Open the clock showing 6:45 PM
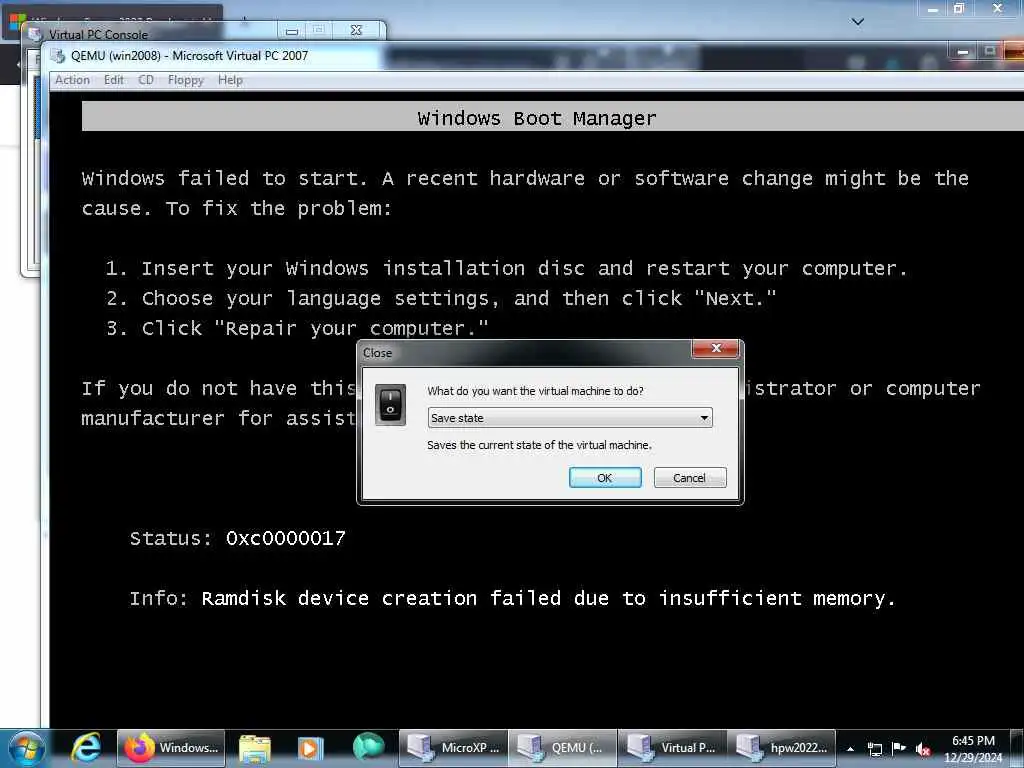Screen dimensions: 1024x768 [973, 749]
